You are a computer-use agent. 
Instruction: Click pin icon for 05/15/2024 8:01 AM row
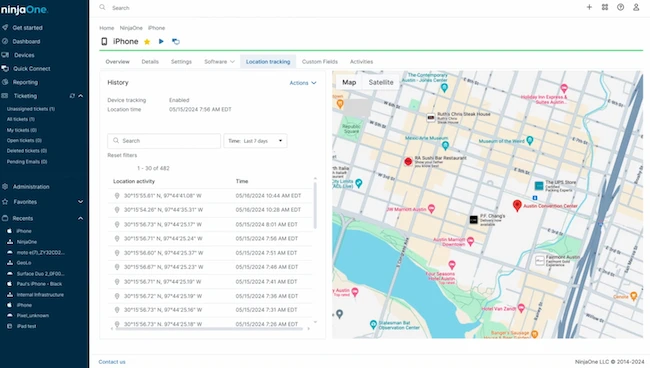point(117,224)
